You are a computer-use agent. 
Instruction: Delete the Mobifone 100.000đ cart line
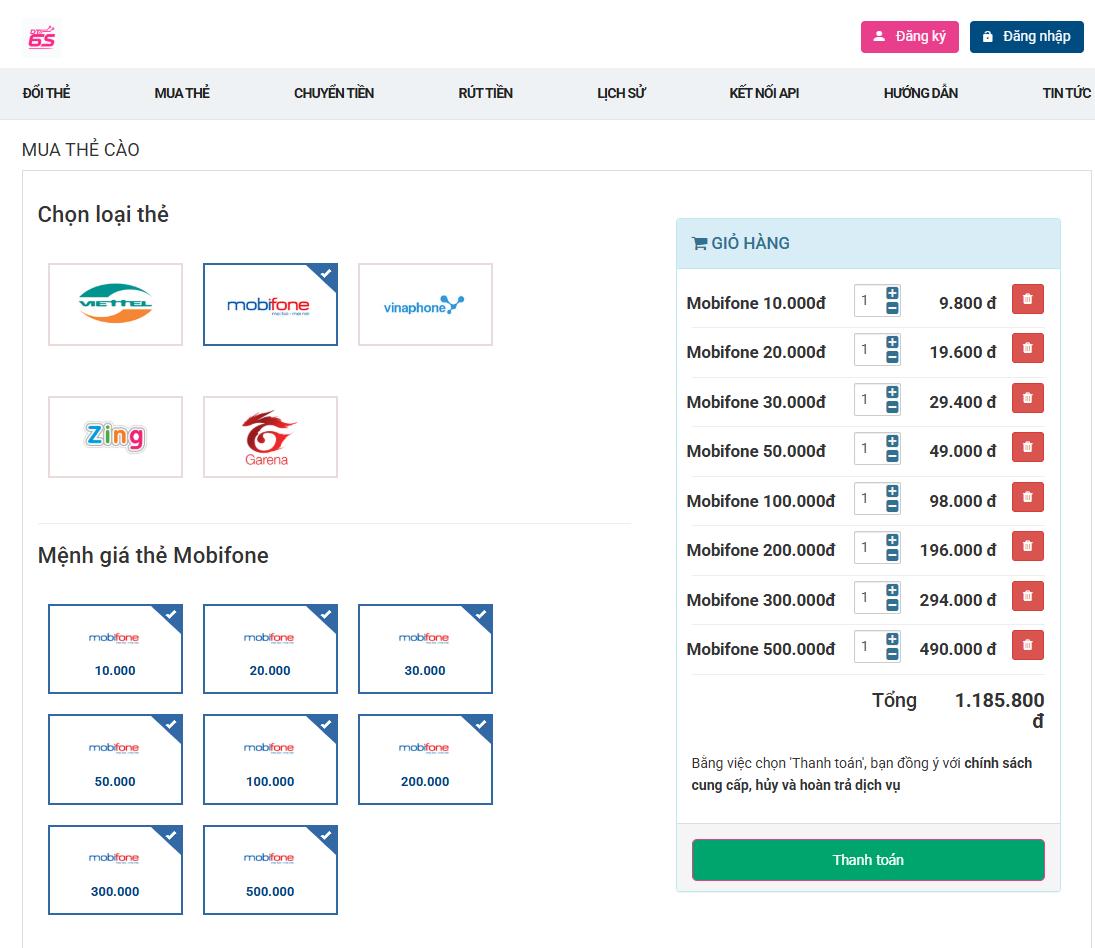pos(1027,497)
